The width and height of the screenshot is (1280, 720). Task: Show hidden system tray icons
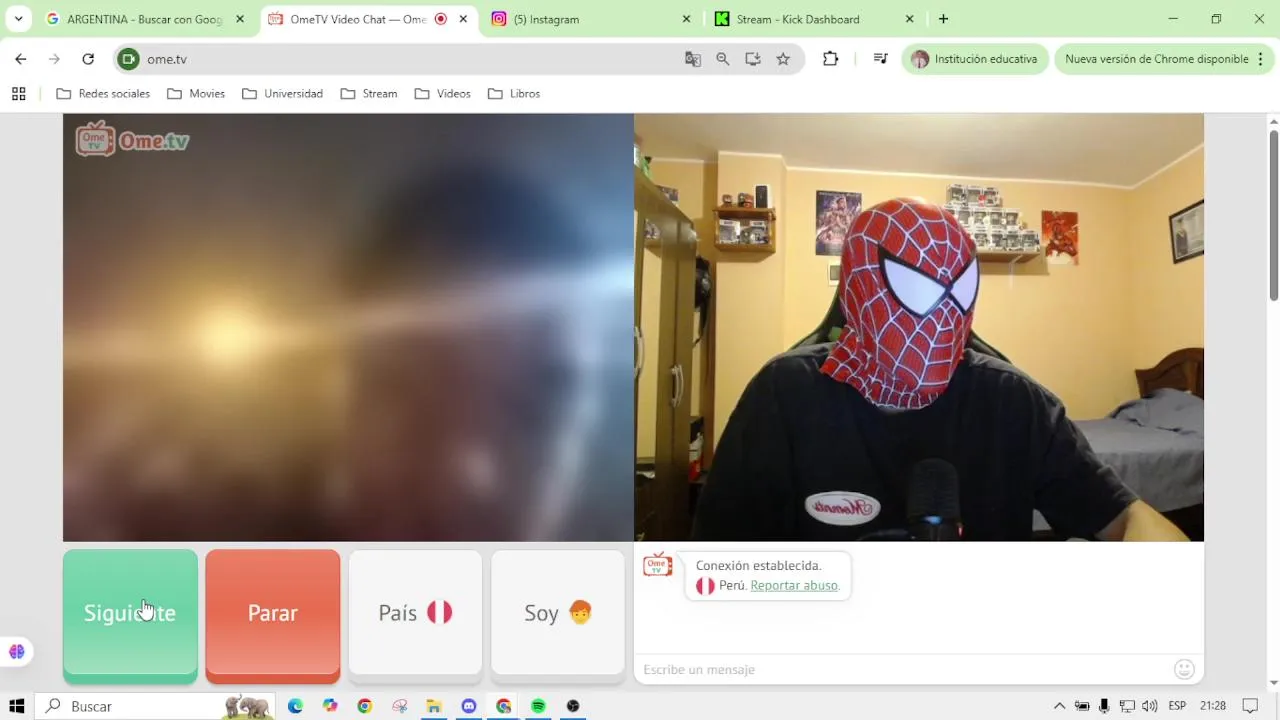tap(1060, 706)
